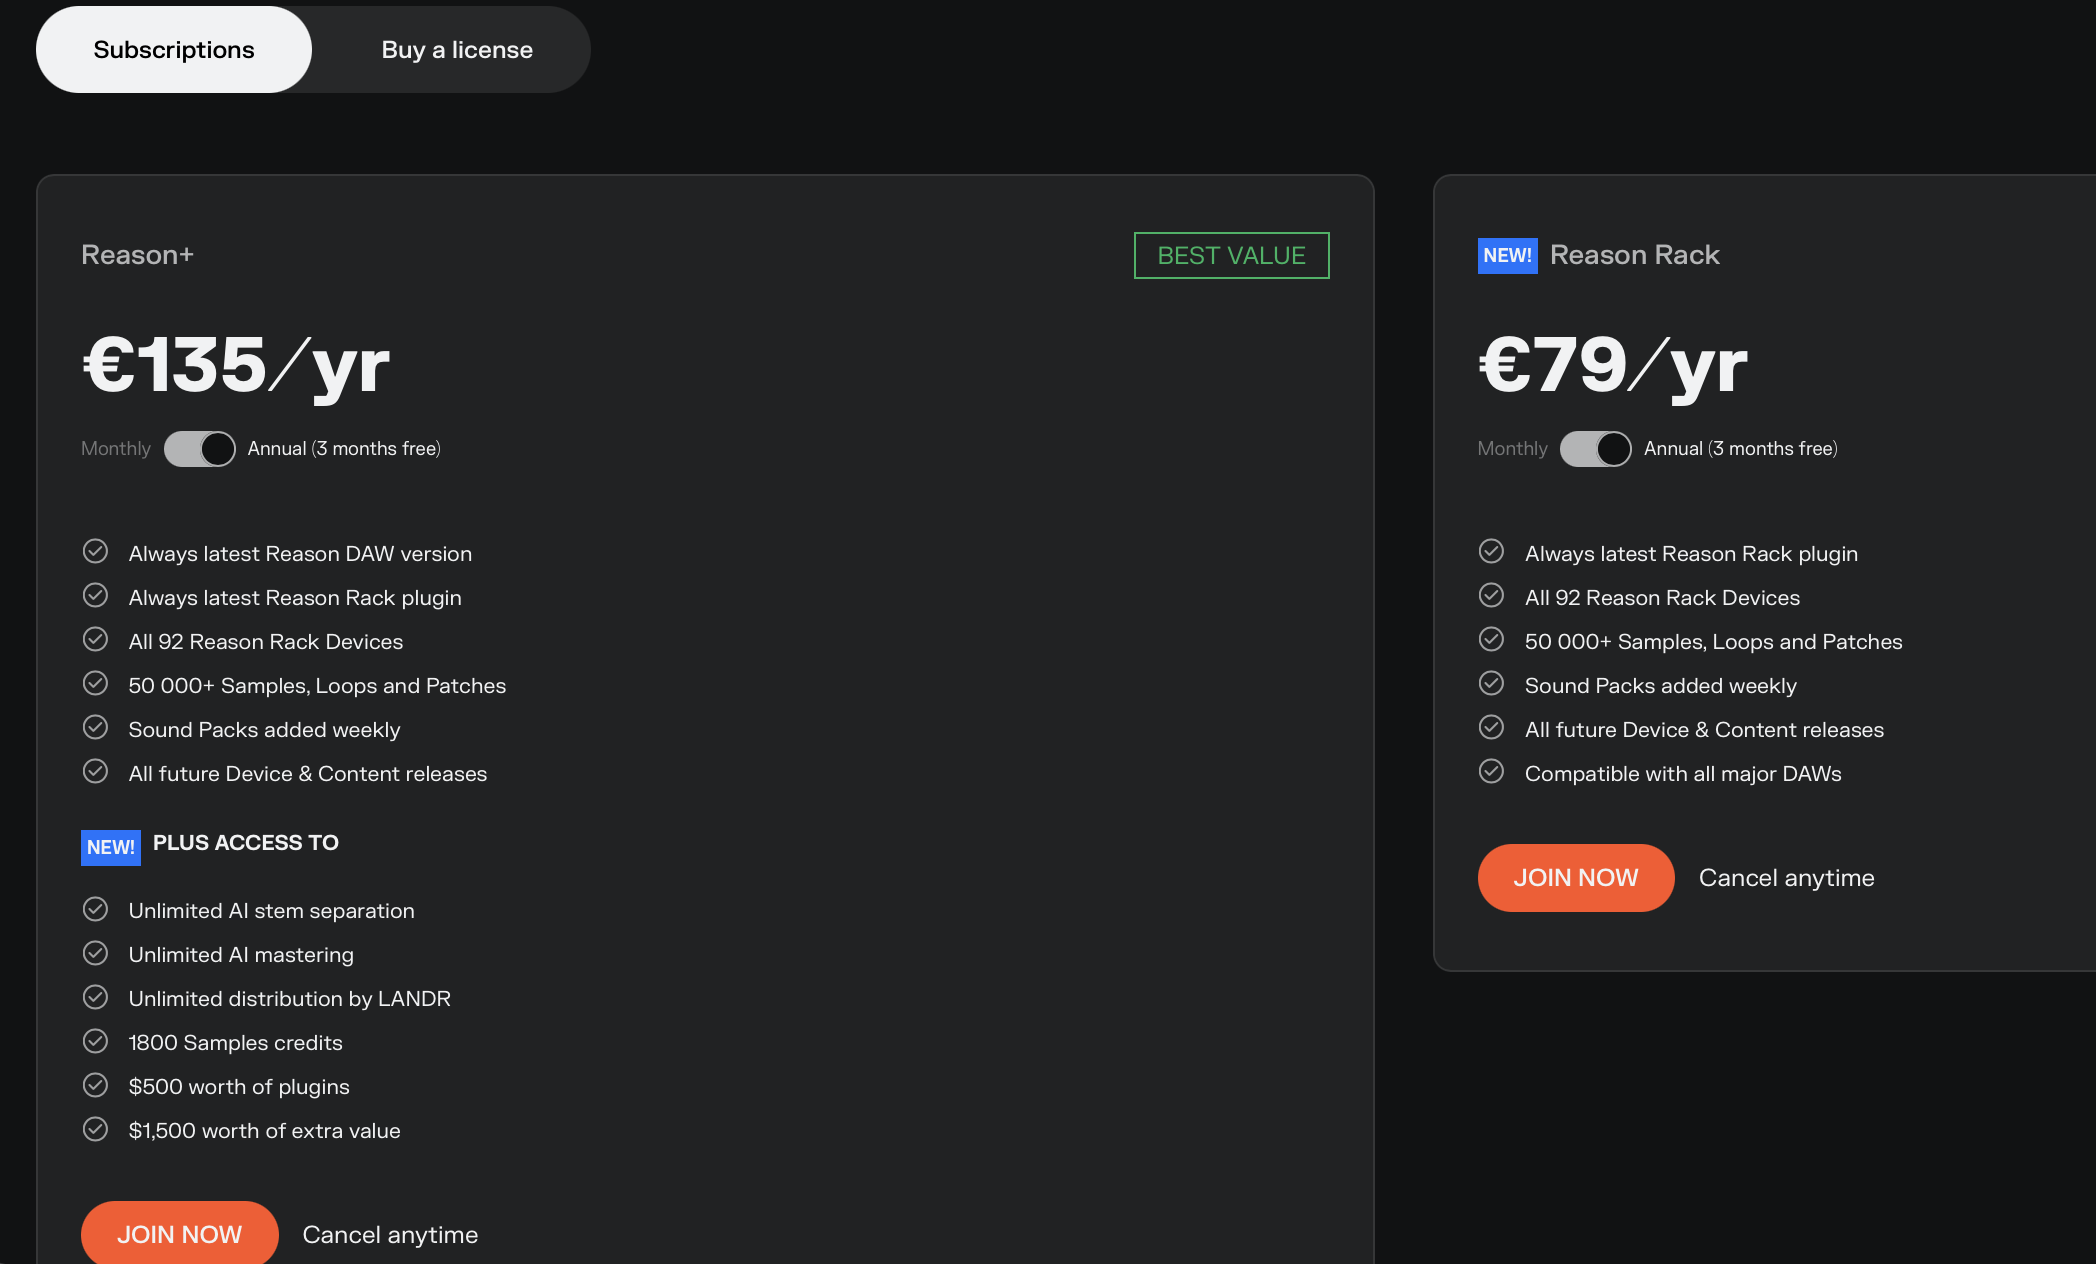Click the blue NEW! badge beside PLUS ACCESS TO

[x=110, y=847]
